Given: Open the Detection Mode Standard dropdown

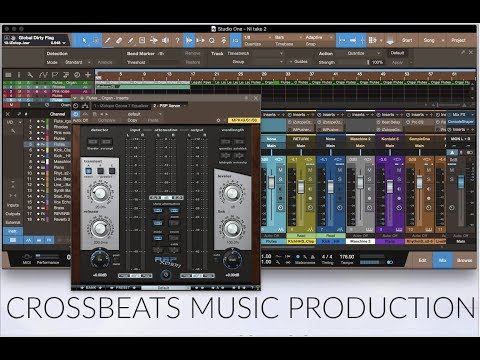Looking at the screenshot, I should 77,62.
